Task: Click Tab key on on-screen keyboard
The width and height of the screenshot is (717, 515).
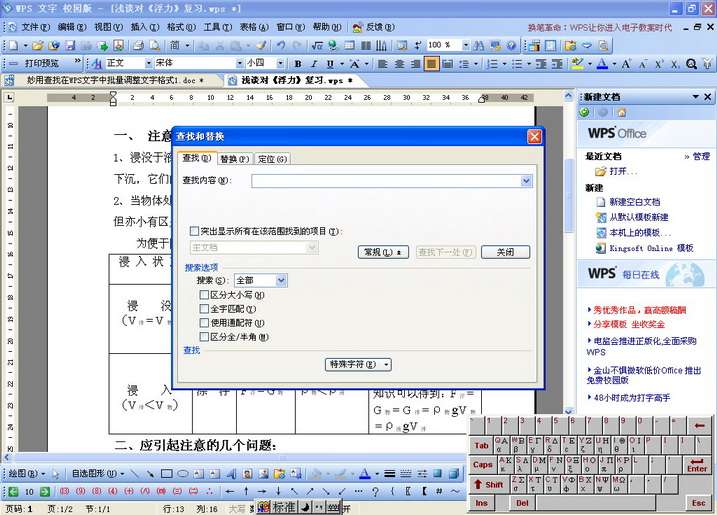Action: pyautogui.click(x=482, y=445)
